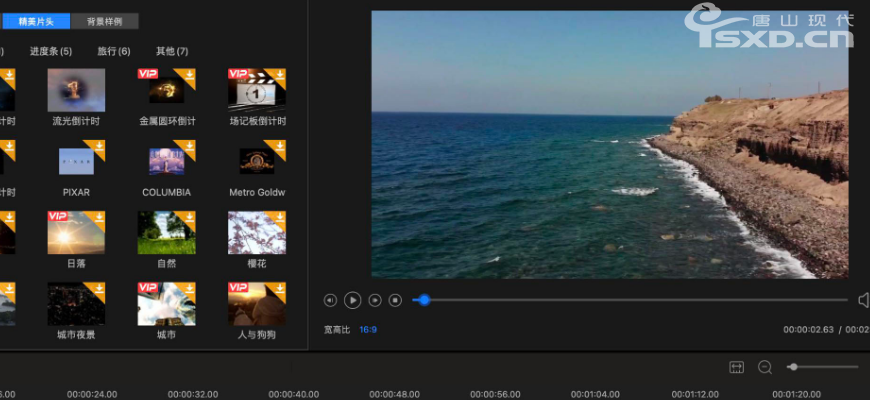Select the 城市夜景 thumbnail
The width and height of the screenshot is (870, 400).
pyautogui.click(x=76, y=304)
